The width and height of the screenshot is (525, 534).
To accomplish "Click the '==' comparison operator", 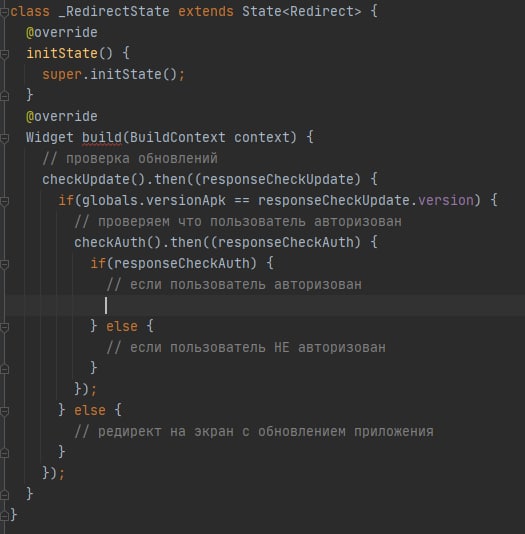I will [x=242, y=201].
